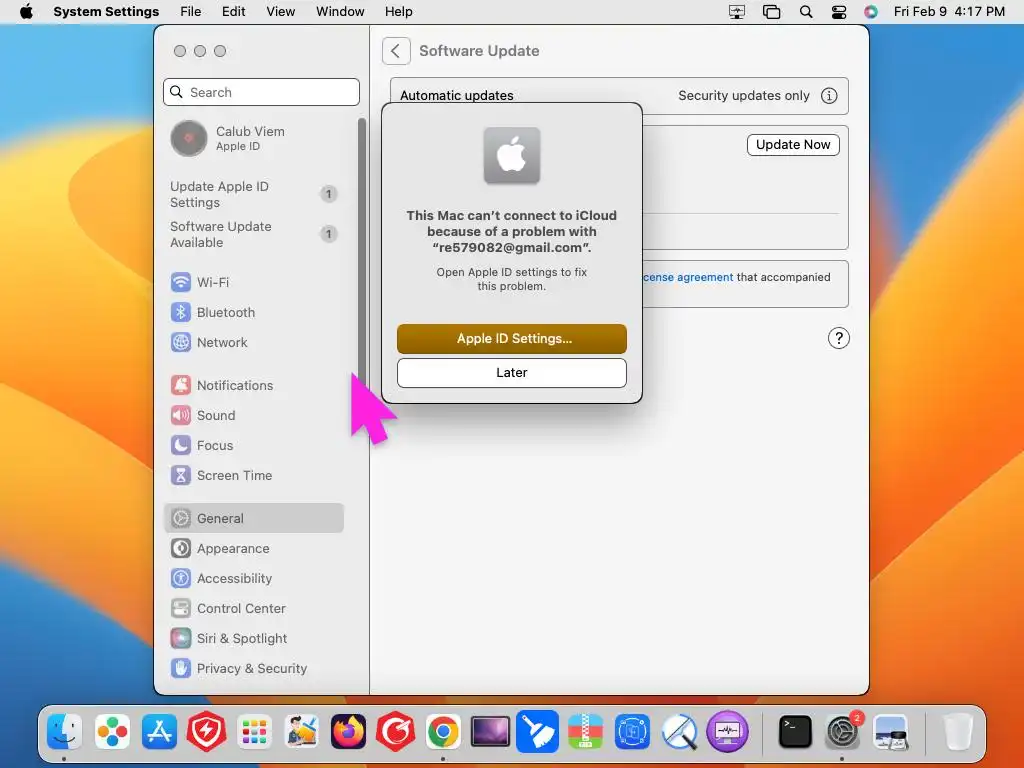This screenshot has height=768, width=1024.
Task: Open Finder from the Dock
Action: 64,731
